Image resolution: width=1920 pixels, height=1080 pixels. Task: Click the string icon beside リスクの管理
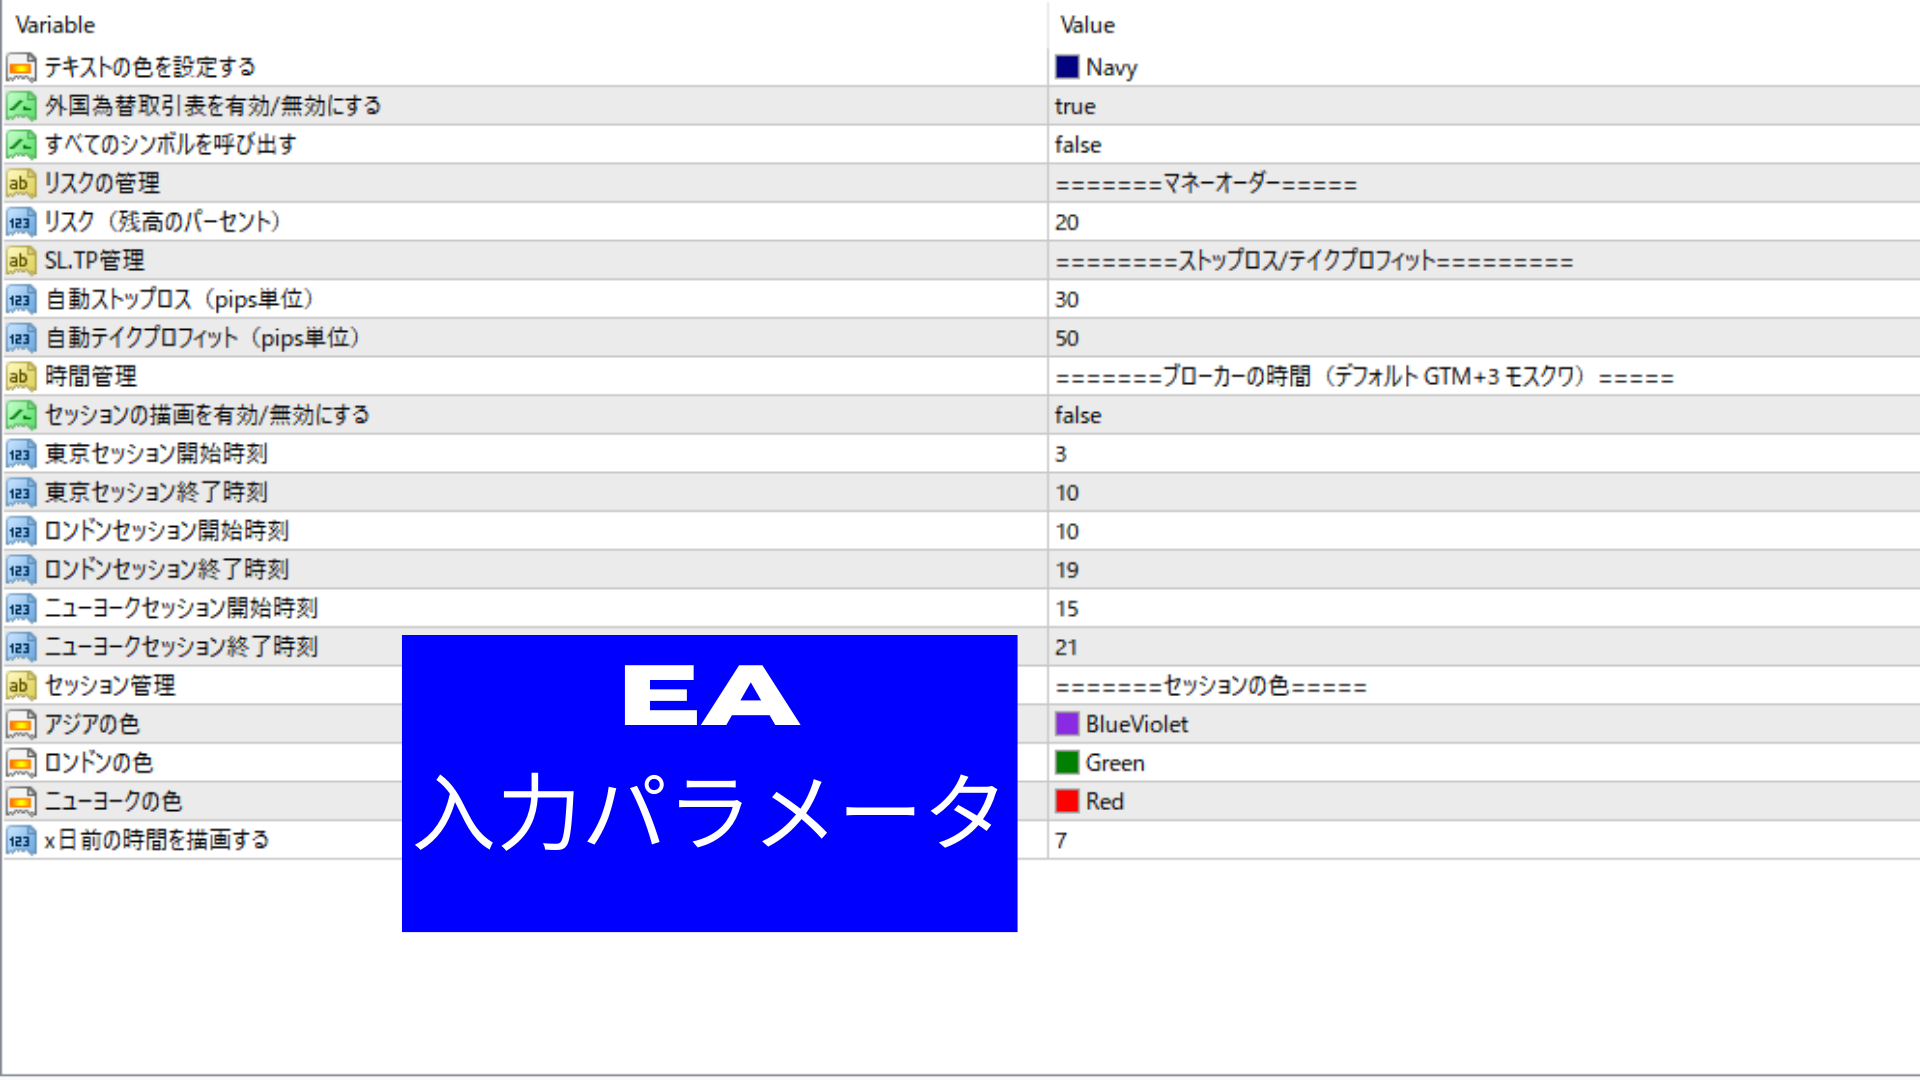pos(20,183)
